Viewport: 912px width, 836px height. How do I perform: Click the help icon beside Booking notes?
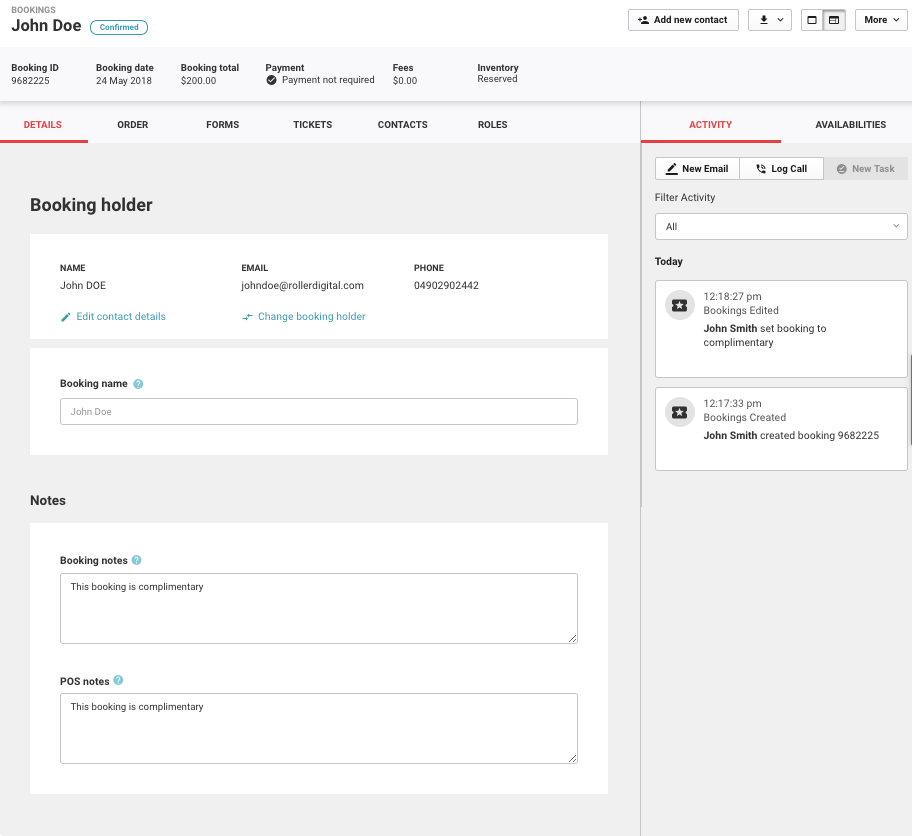tap(137, 561)
